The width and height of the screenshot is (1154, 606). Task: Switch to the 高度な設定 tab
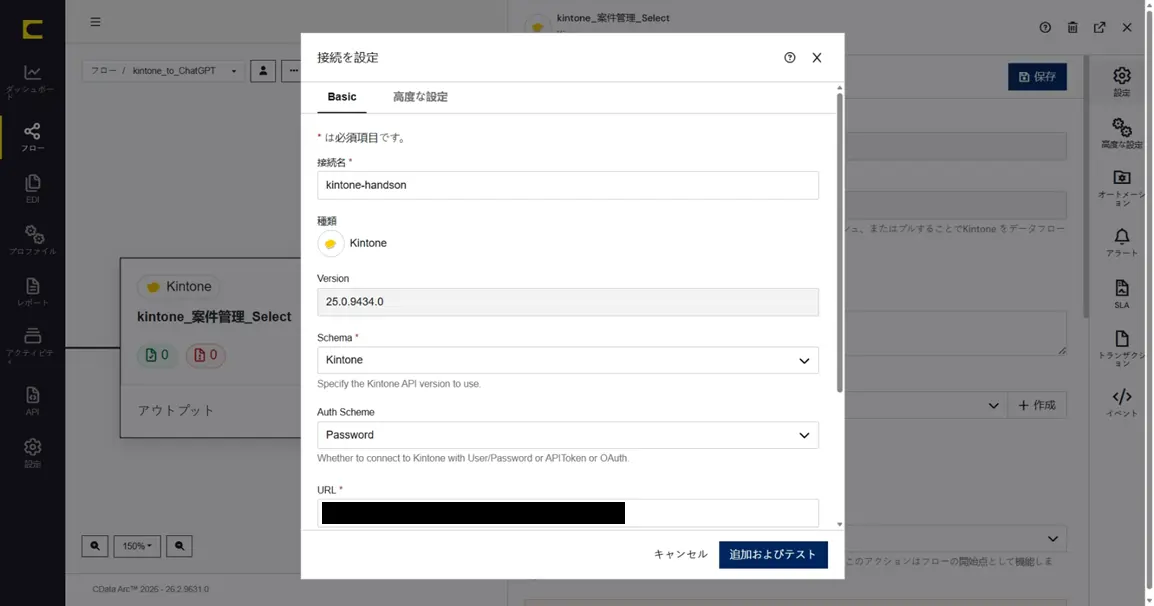(x=420, y=97)
